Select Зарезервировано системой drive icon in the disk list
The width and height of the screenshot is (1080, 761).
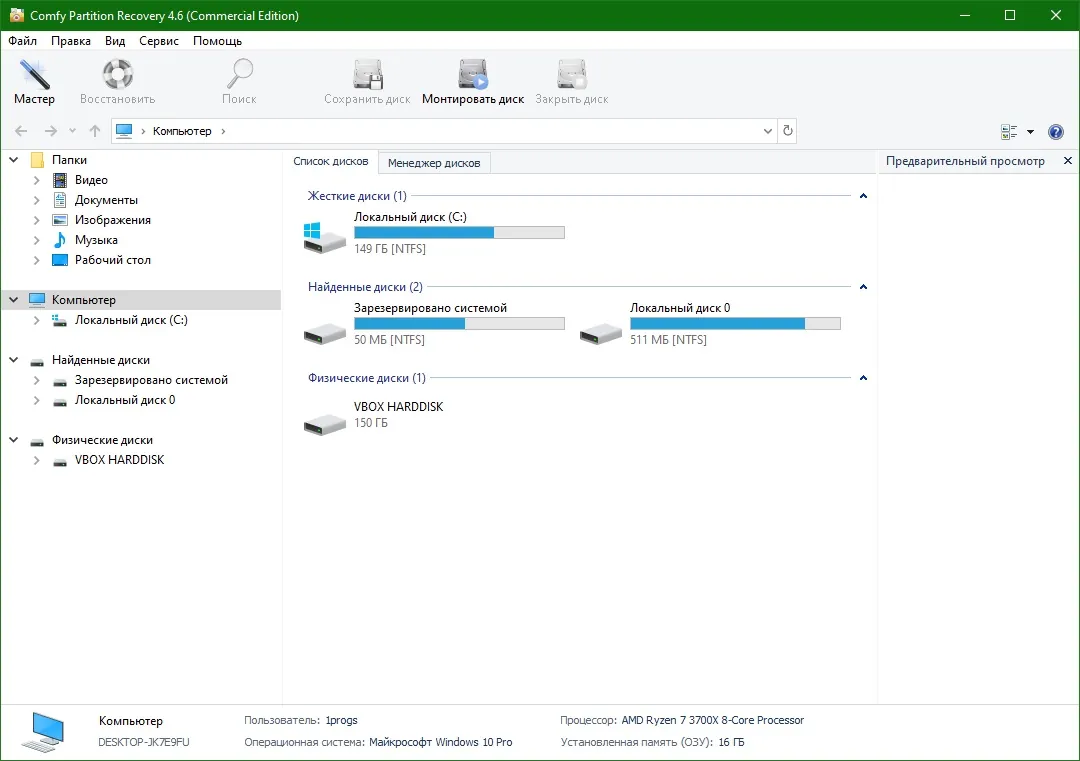click(324, 333)
